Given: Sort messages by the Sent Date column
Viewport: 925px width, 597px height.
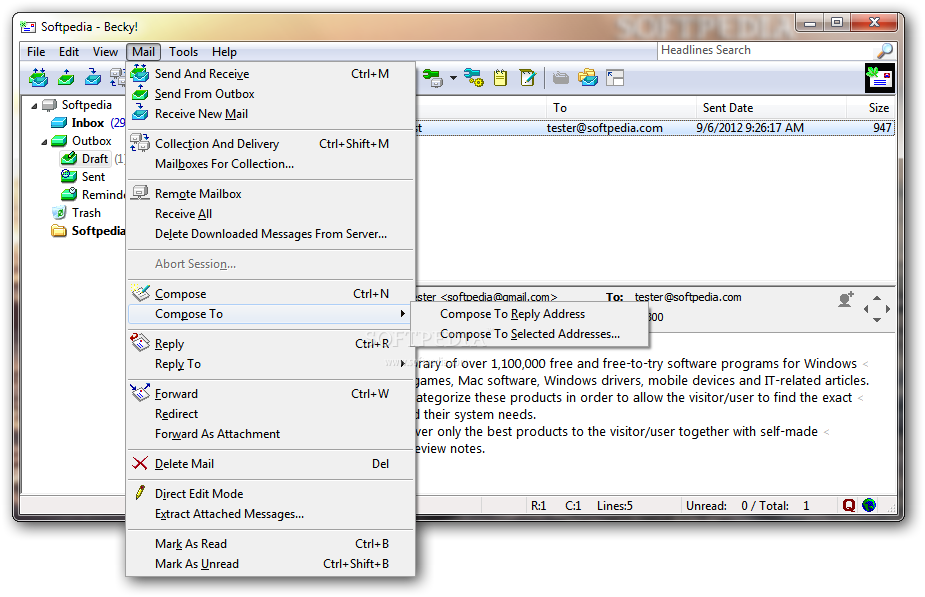Looking at the screenshot, I should tap(770, 108).
